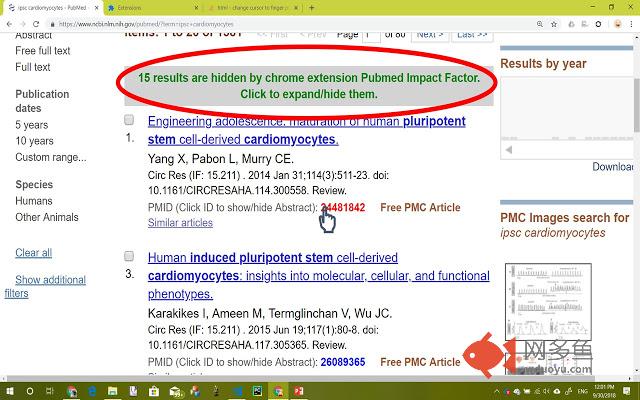Click the Clear all filters link
Image resolution: width=640 pixels, height=400 pixels.
[x=33, y=253]
